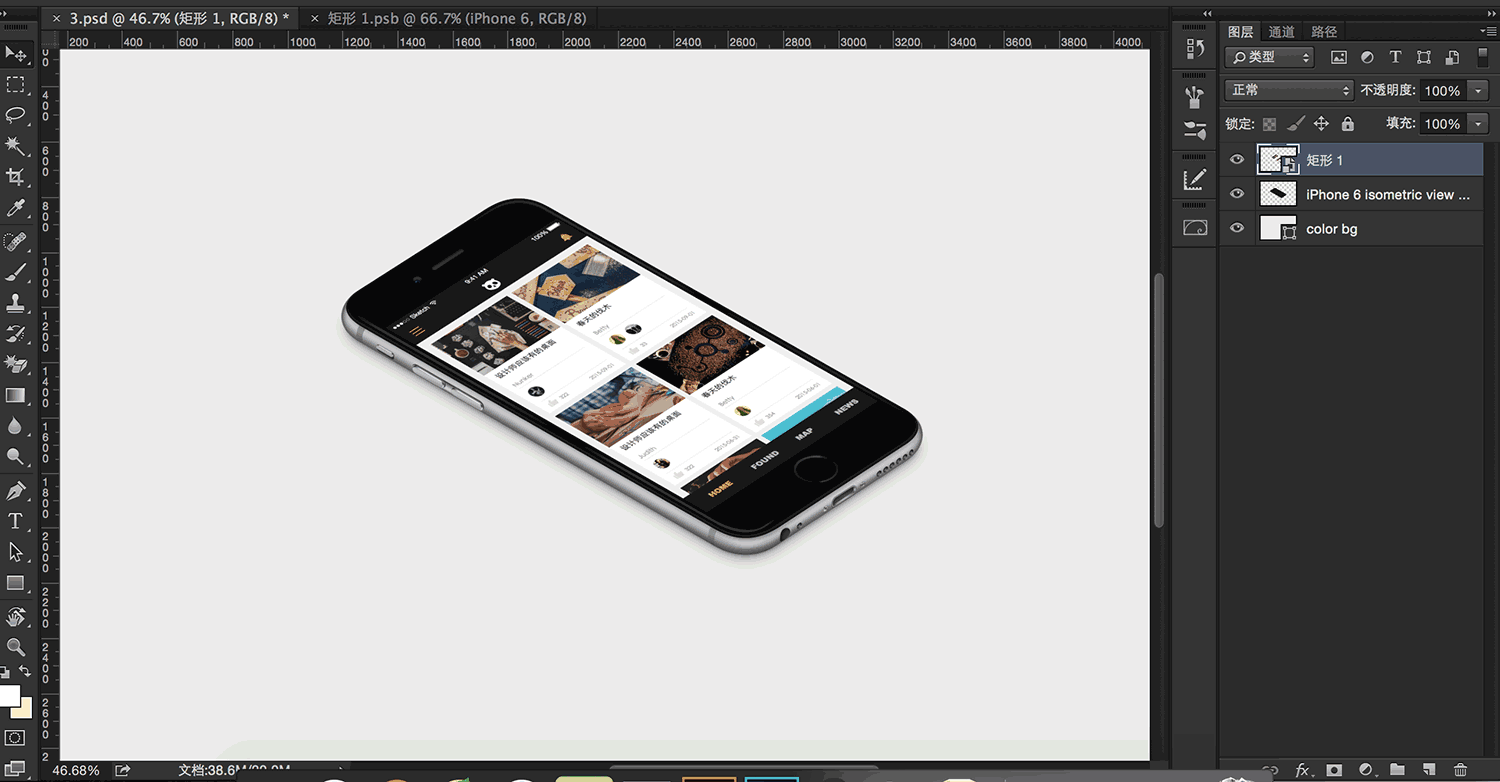Select the Blur tool
Viewport: 1500px width, 782px height.
16,426
